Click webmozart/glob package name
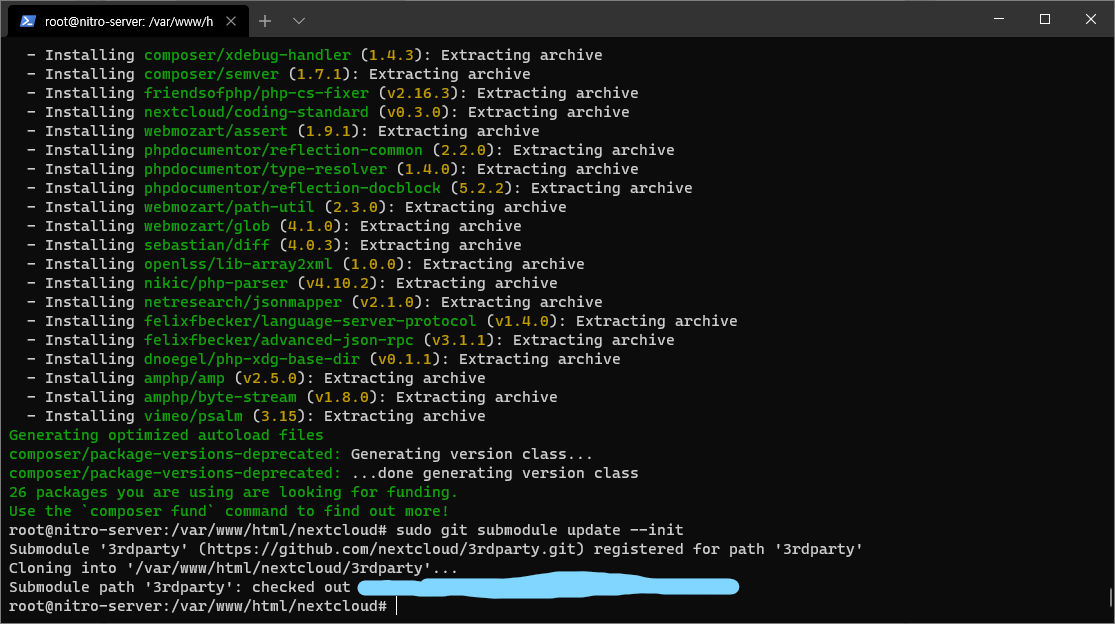The width and height of the screenshot is (1115, 624). click(207, 226)
